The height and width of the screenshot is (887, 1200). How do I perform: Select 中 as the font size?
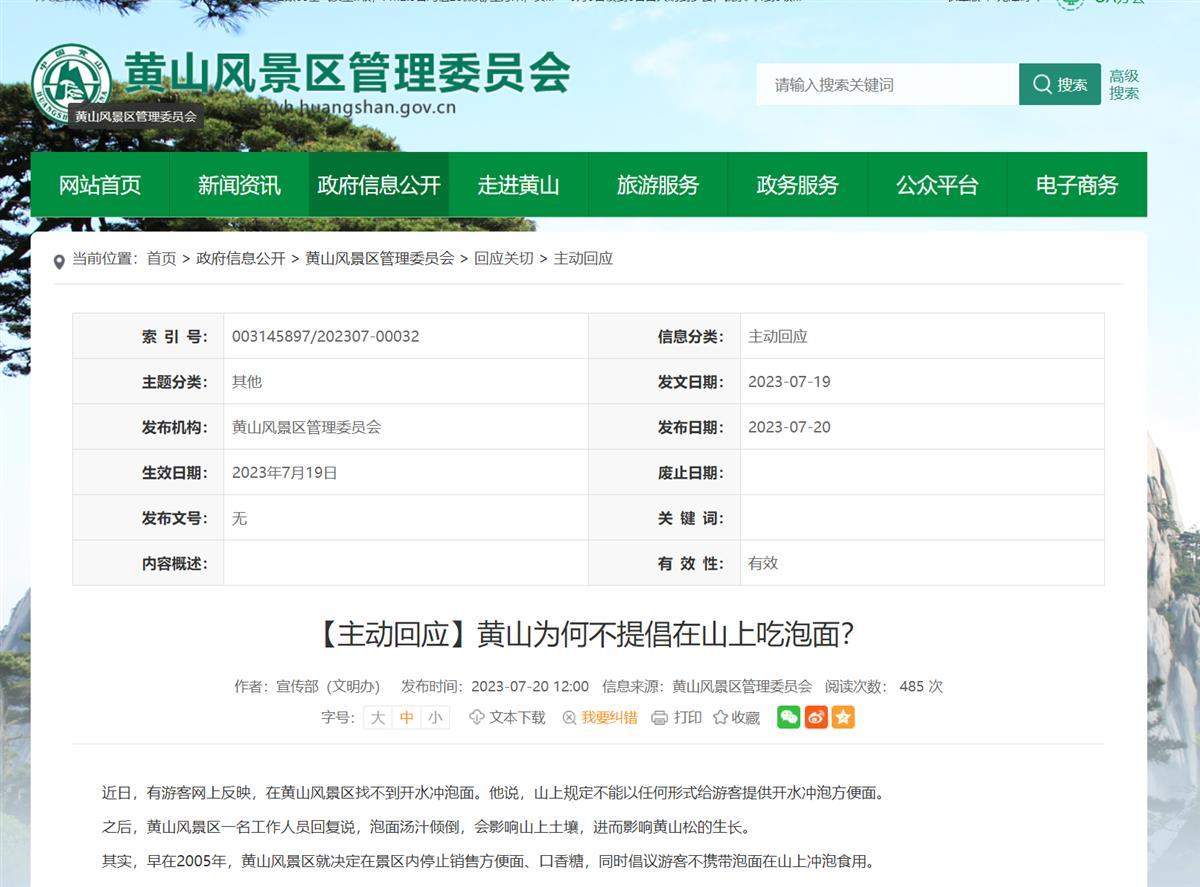pyautogui.click(x=406, y=717)
